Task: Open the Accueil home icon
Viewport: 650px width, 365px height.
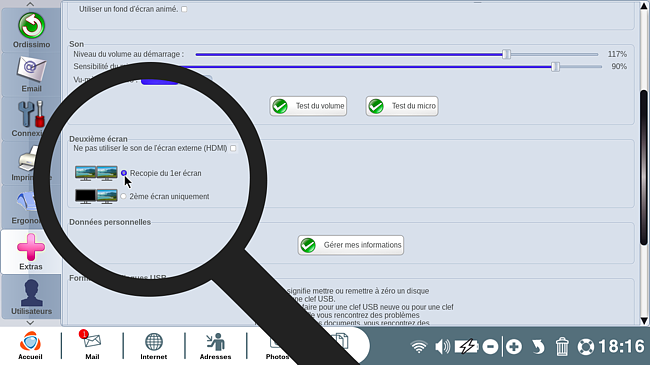Action: (30, 346)
